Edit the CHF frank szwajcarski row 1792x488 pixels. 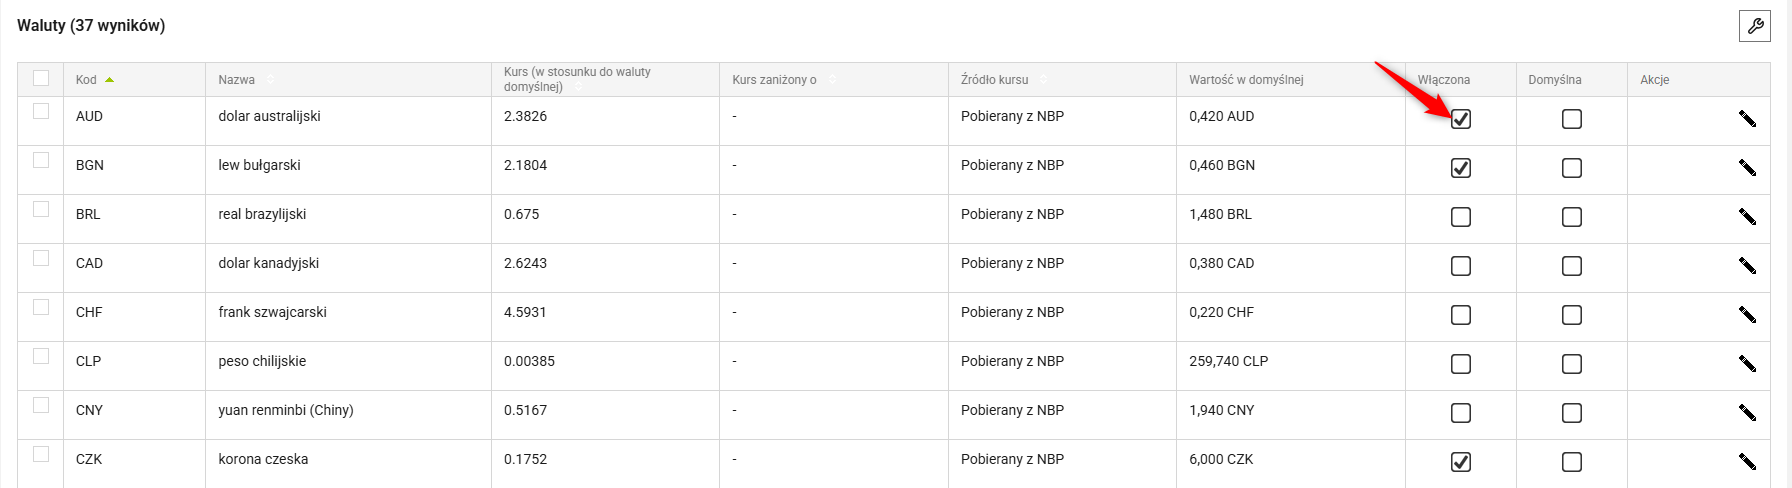[x=1747, y=315]
